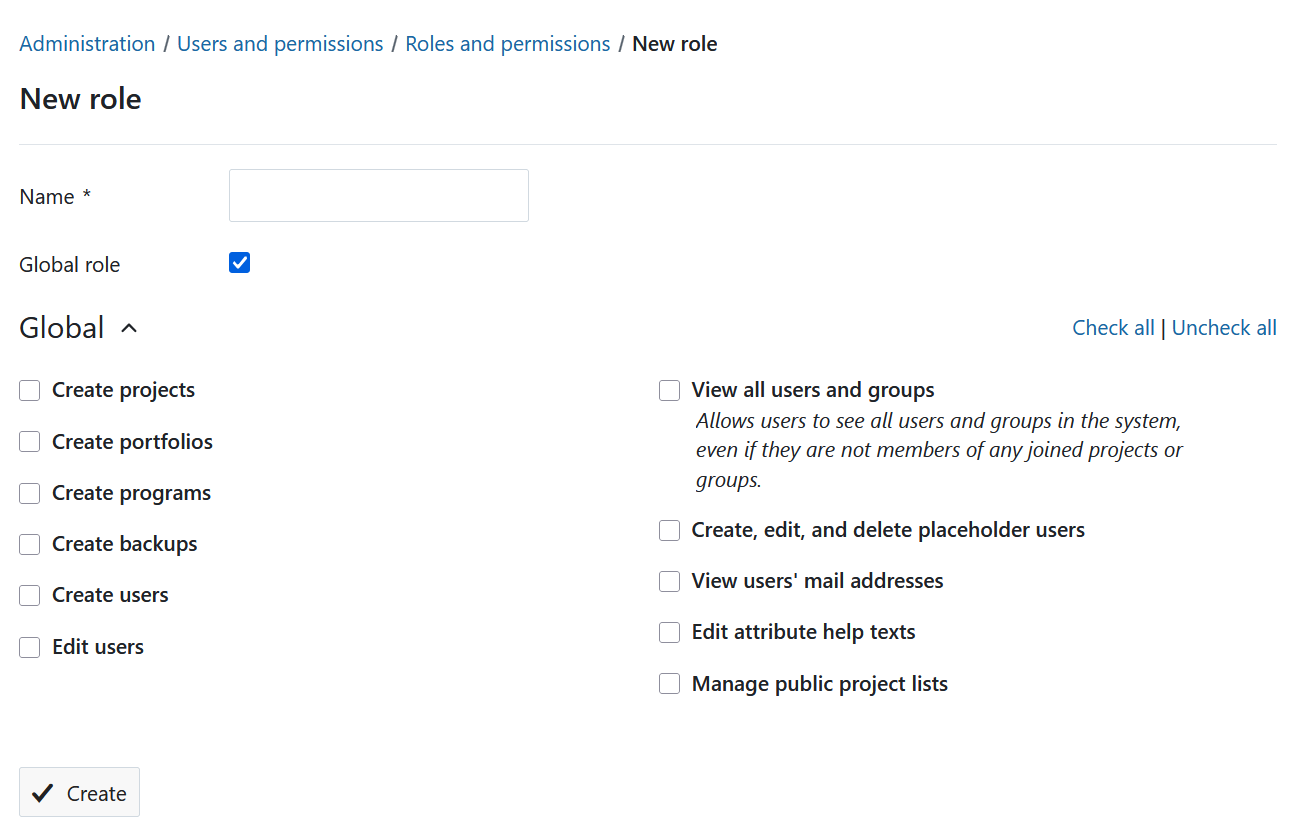Enable Create users

[29, 595]
